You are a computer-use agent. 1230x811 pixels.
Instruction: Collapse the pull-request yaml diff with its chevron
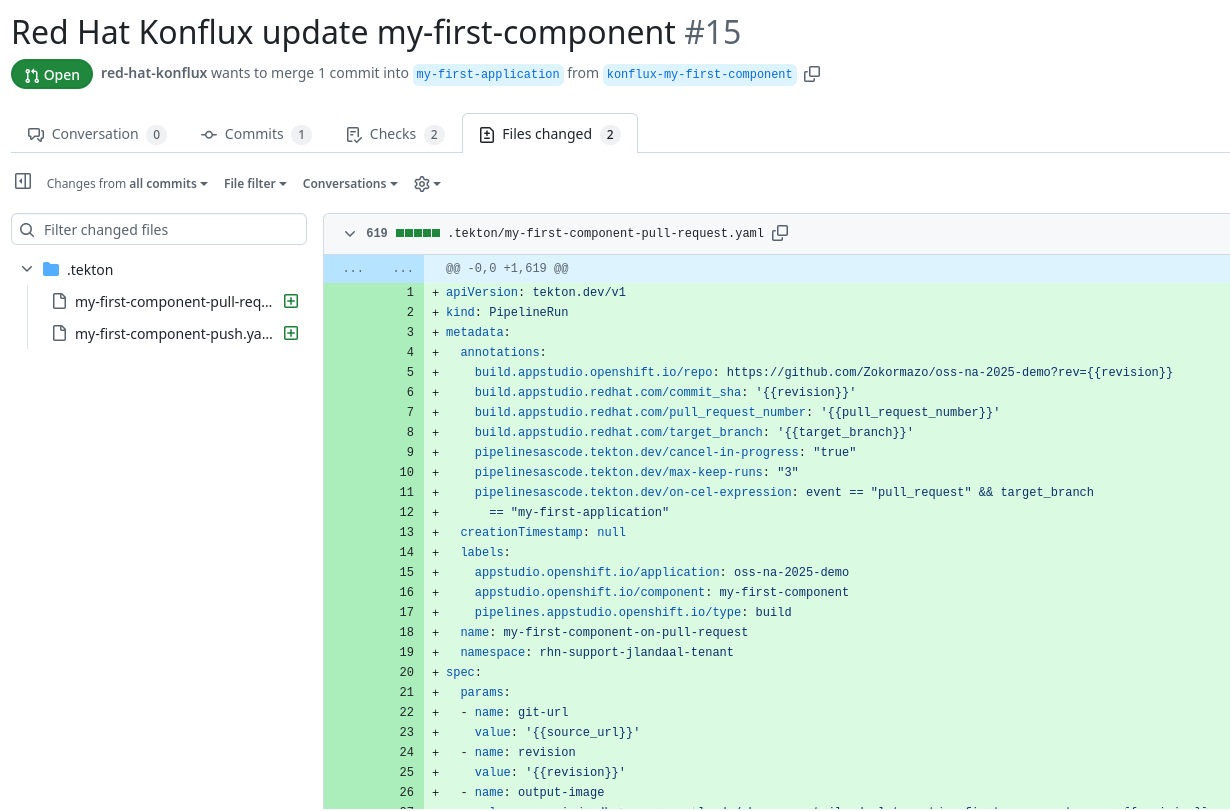click(350, 233)
